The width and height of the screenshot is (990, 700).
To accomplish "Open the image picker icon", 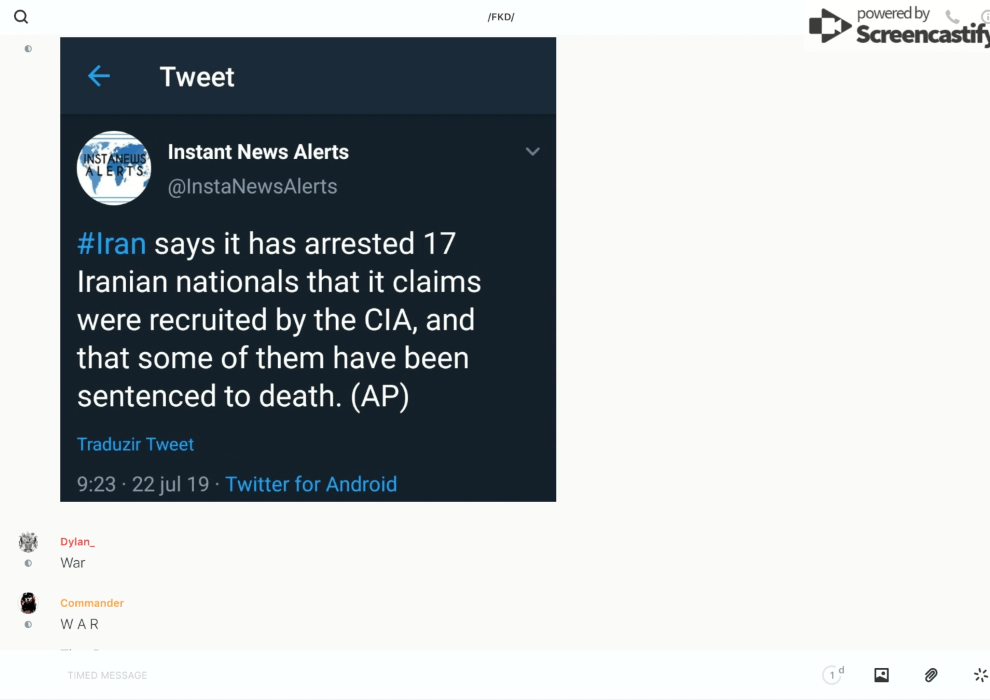I will click(x=881, y=675).
